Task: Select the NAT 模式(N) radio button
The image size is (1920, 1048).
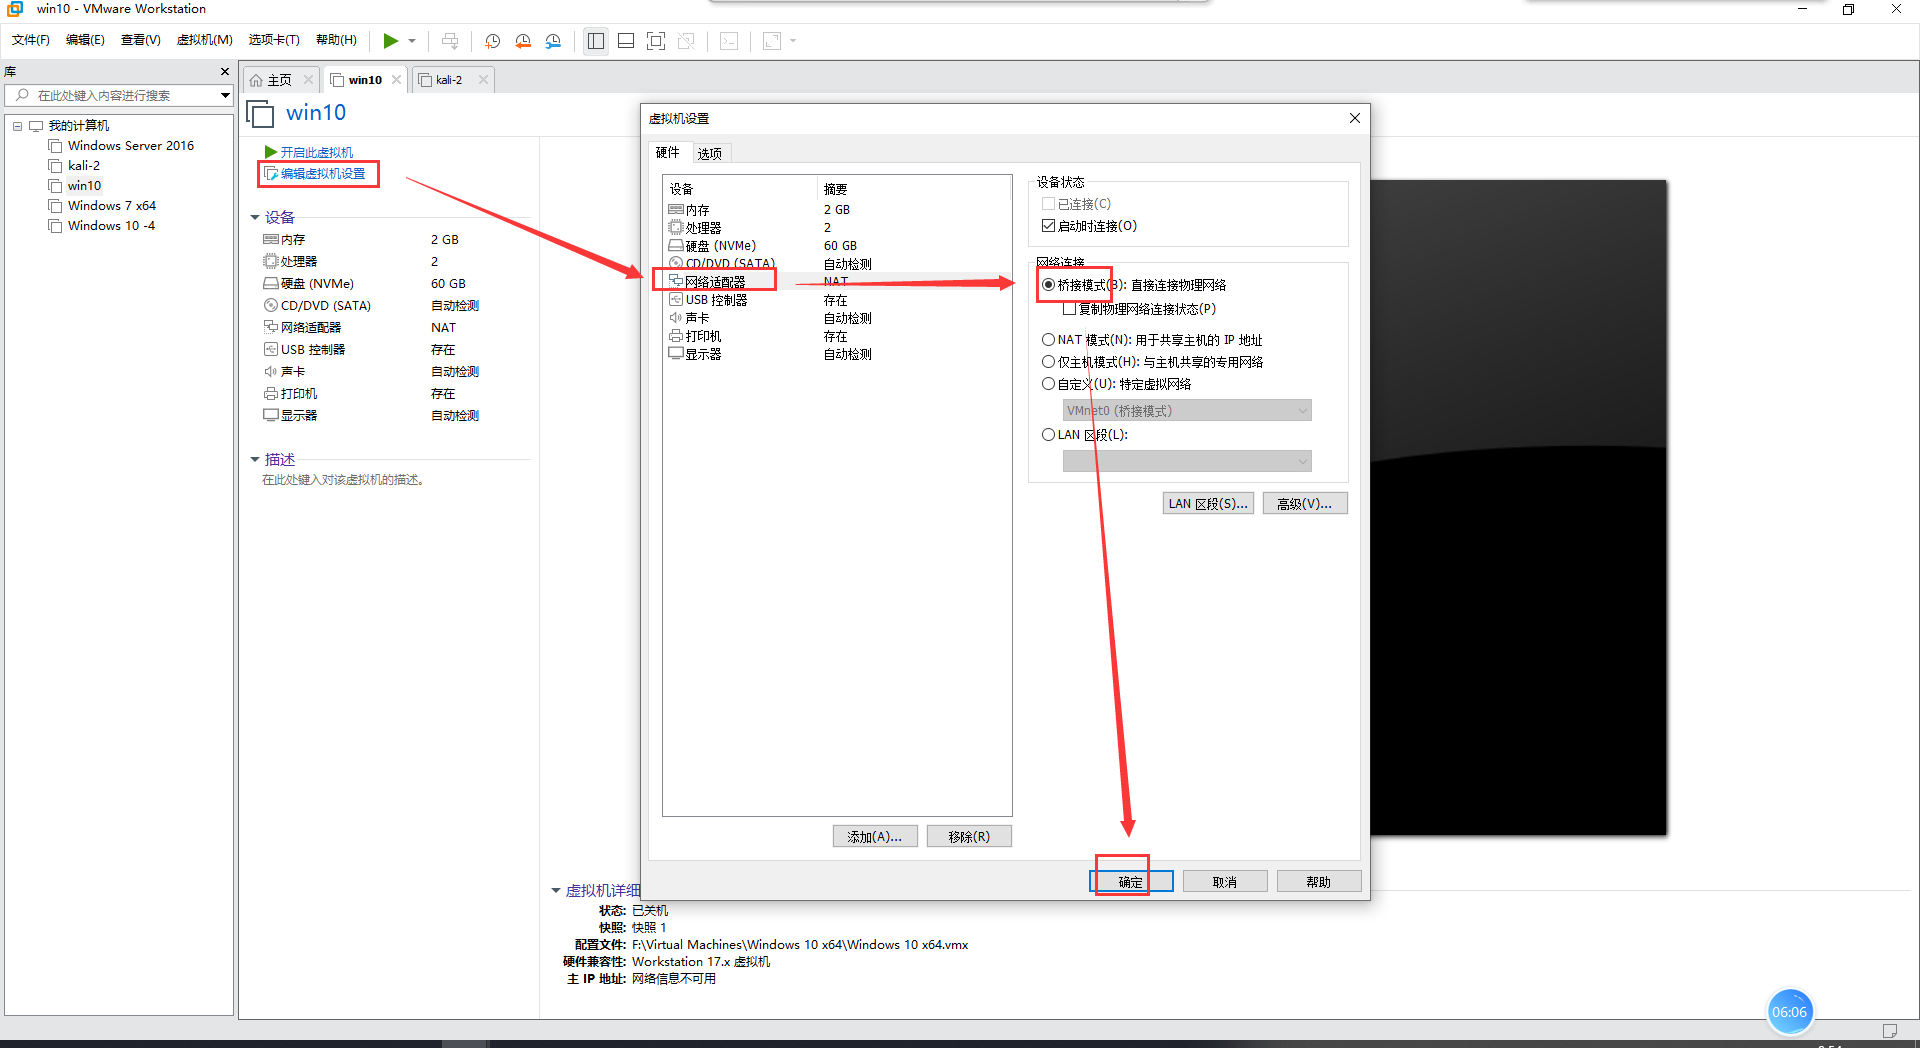Action: click(x=1048, y=340)
